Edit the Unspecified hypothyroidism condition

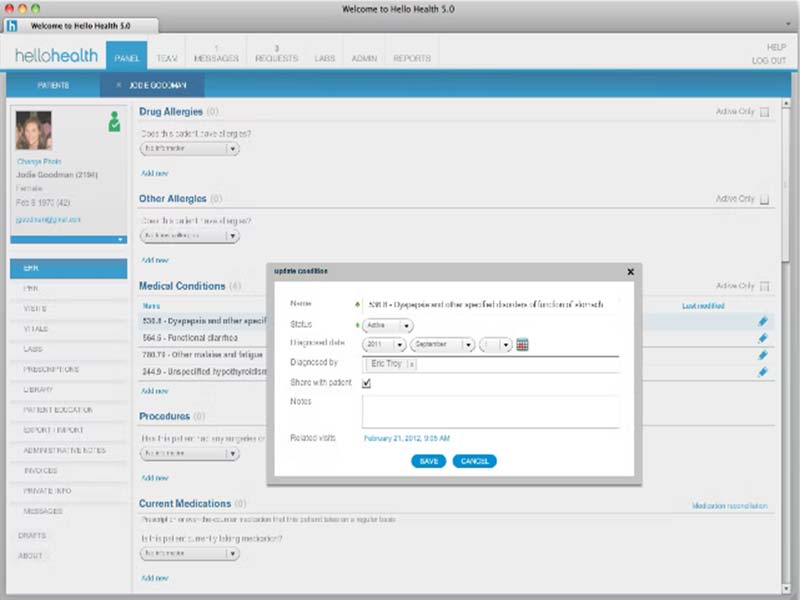762,371
